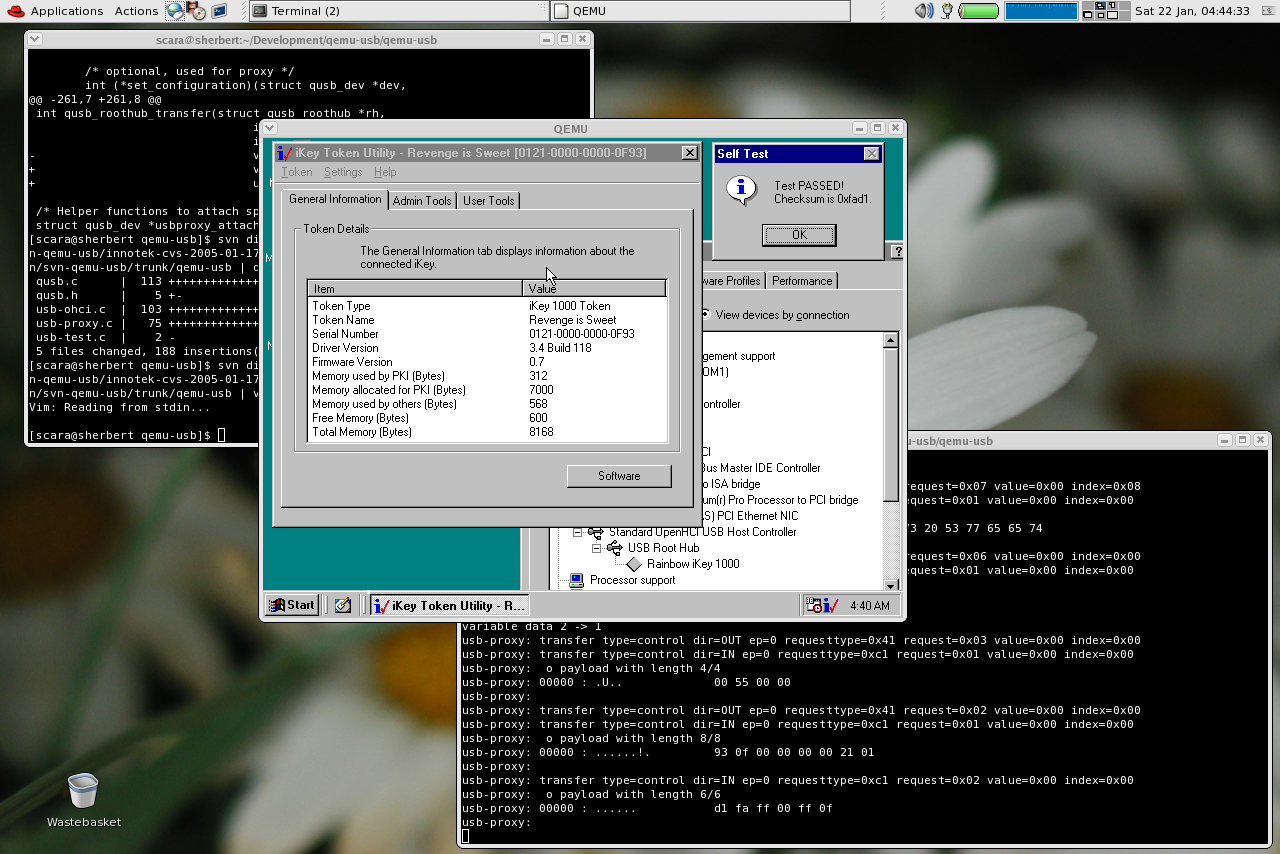
Task: Close the Self Test dialog
Action: tap(871, 154)
